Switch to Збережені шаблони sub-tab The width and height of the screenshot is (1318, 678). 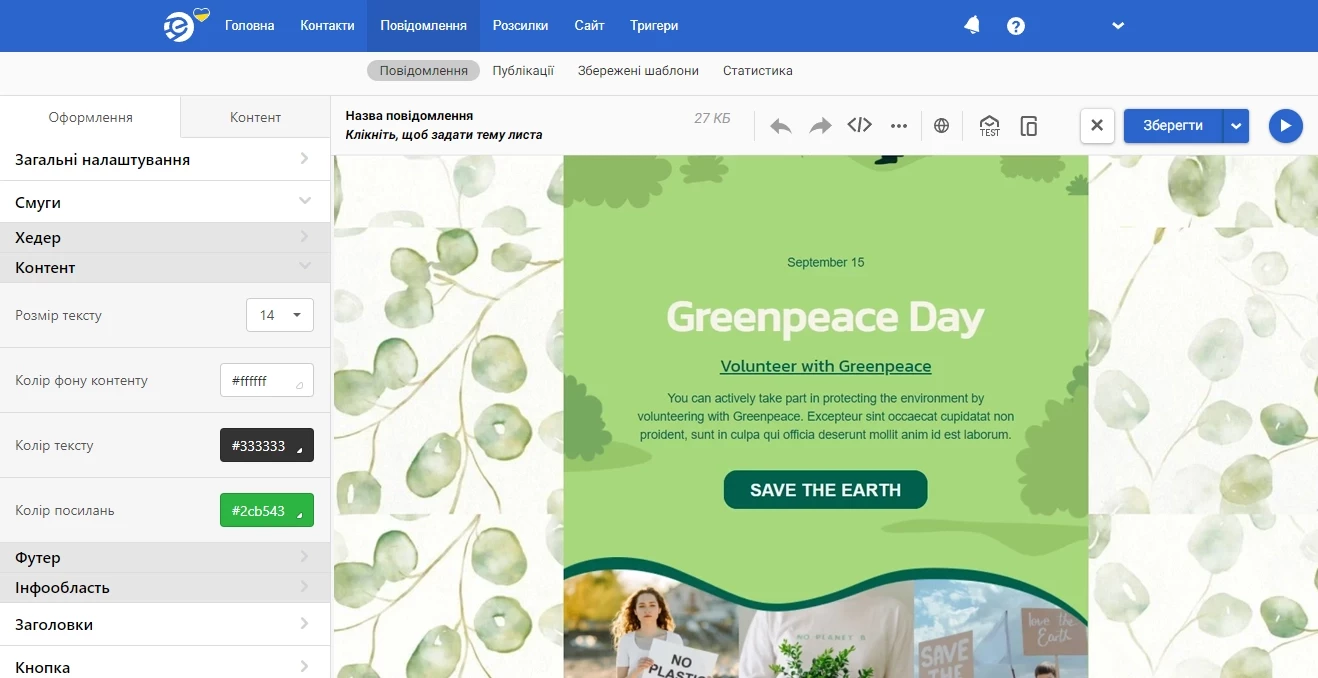638,71
